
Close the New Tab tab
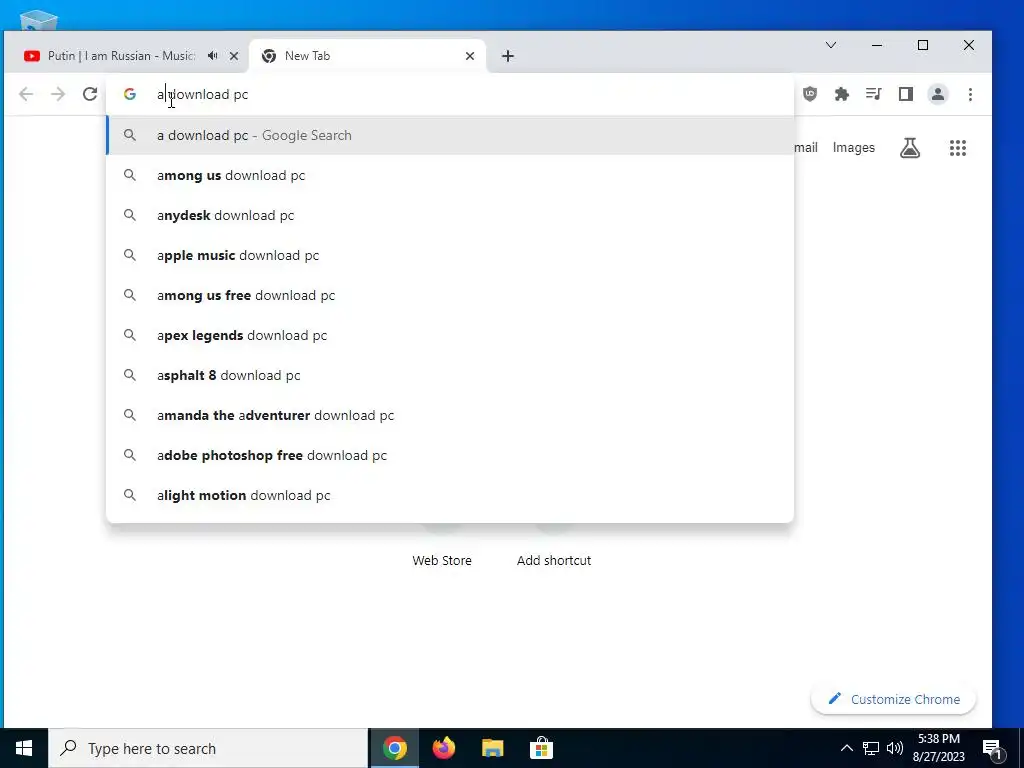(470, 56)
